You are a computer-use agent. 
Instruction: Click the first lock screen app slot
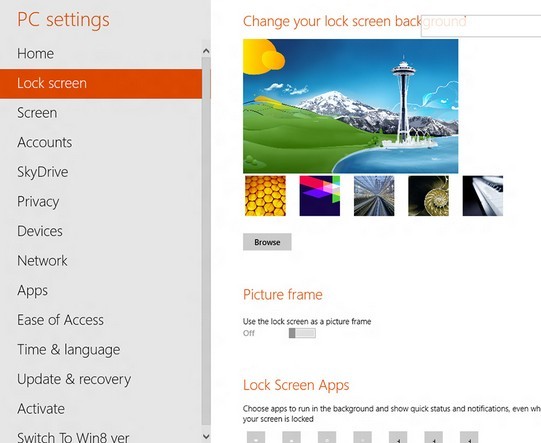pos(256,437)
